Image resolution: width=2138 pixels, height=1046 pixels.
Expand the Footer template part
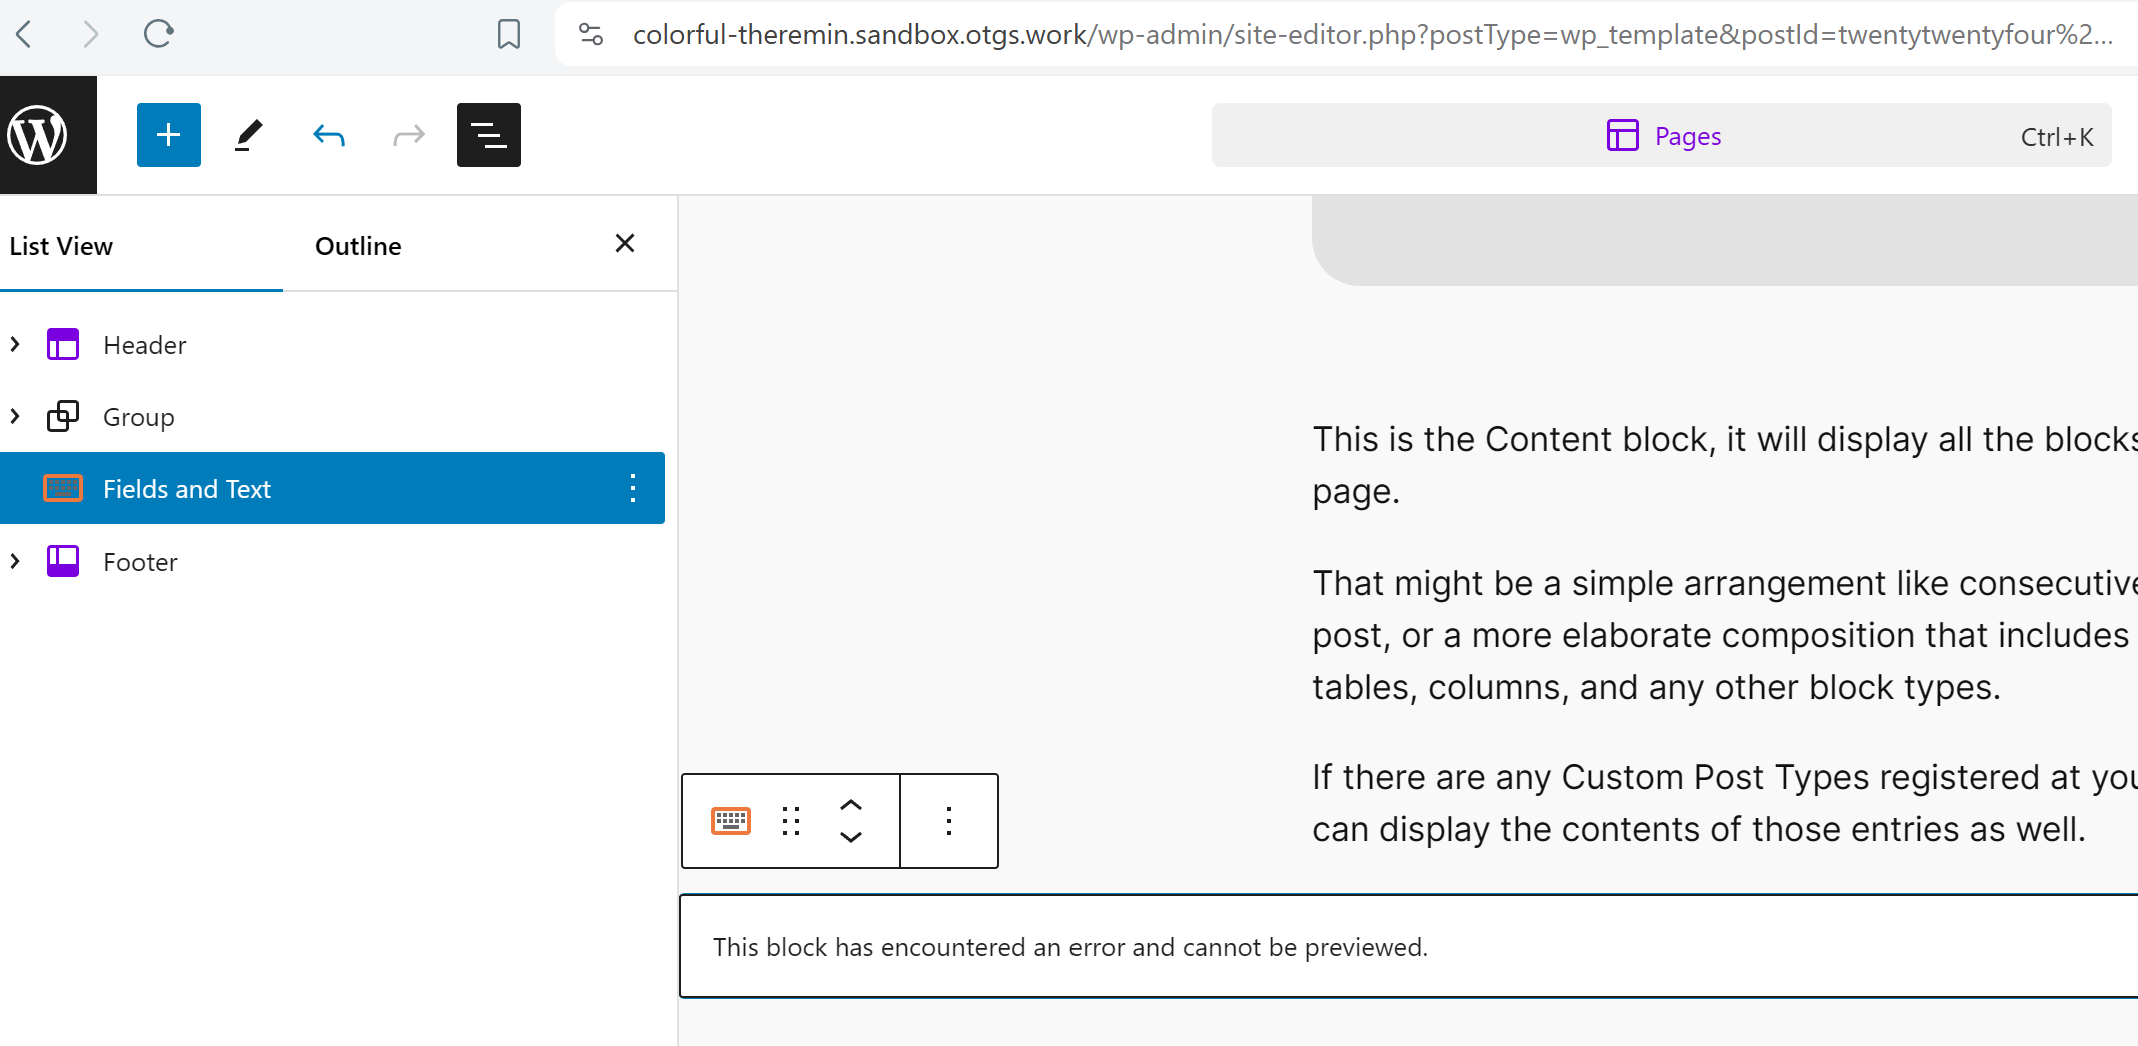15,561
